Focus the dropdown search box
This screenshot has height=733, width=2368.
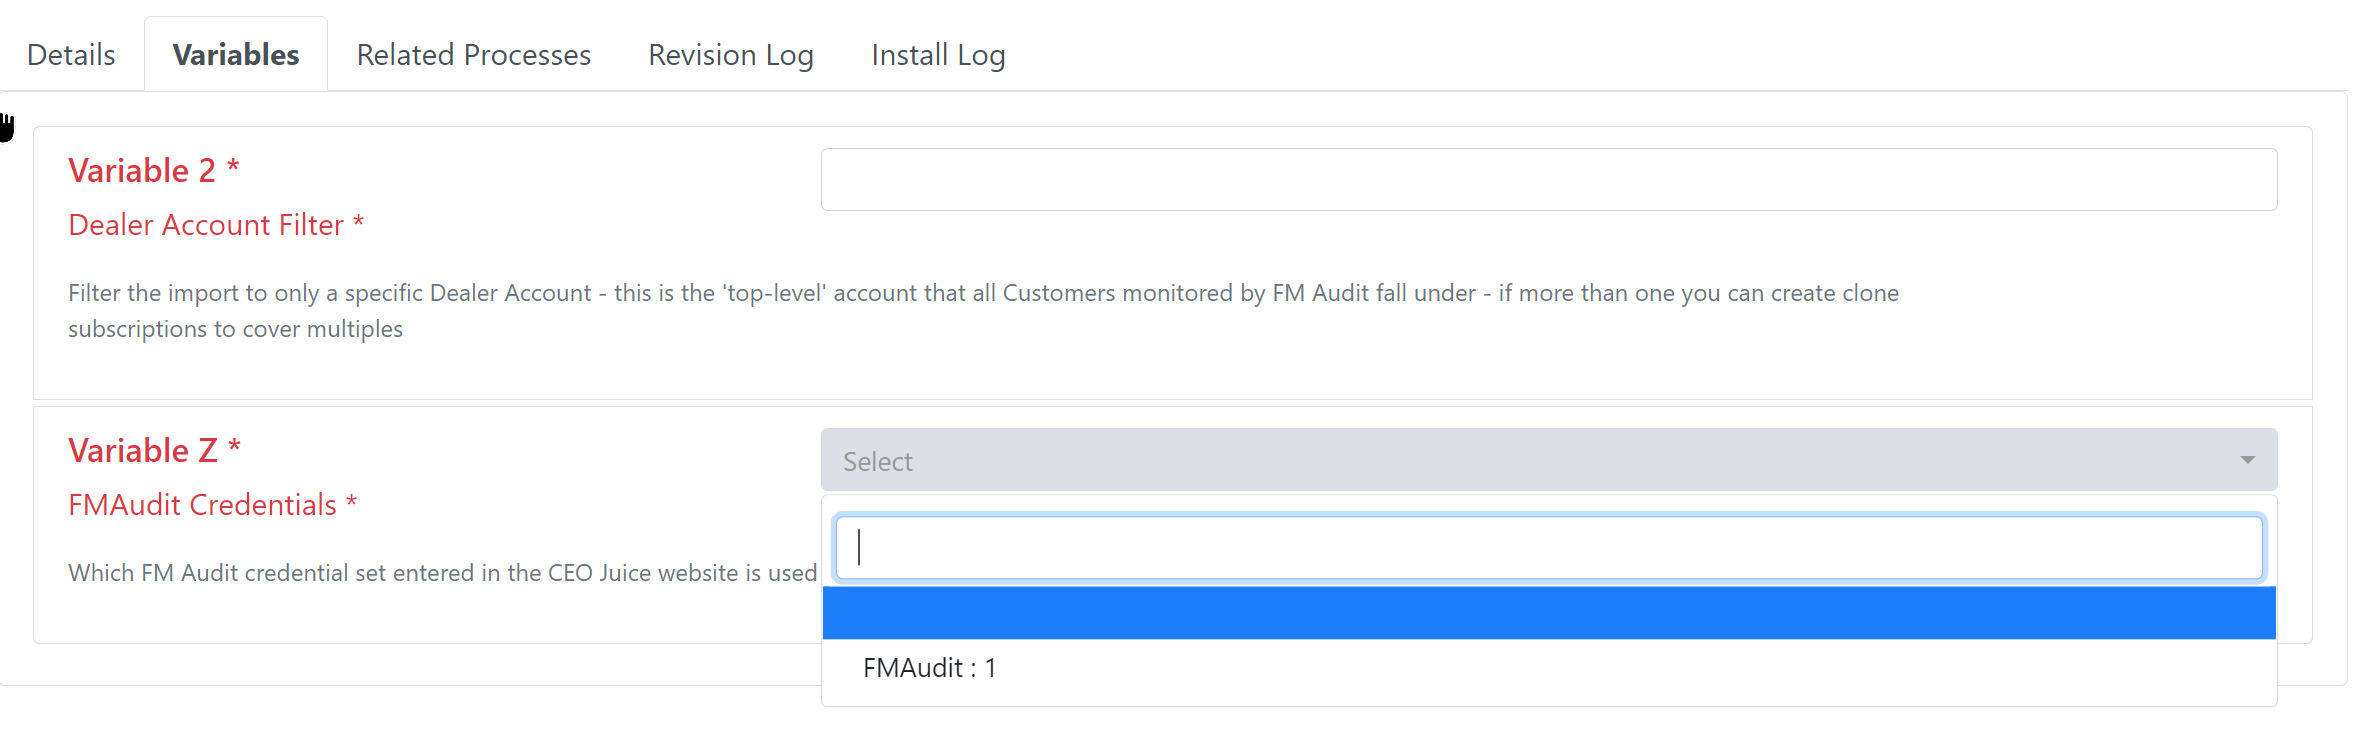1549,548
